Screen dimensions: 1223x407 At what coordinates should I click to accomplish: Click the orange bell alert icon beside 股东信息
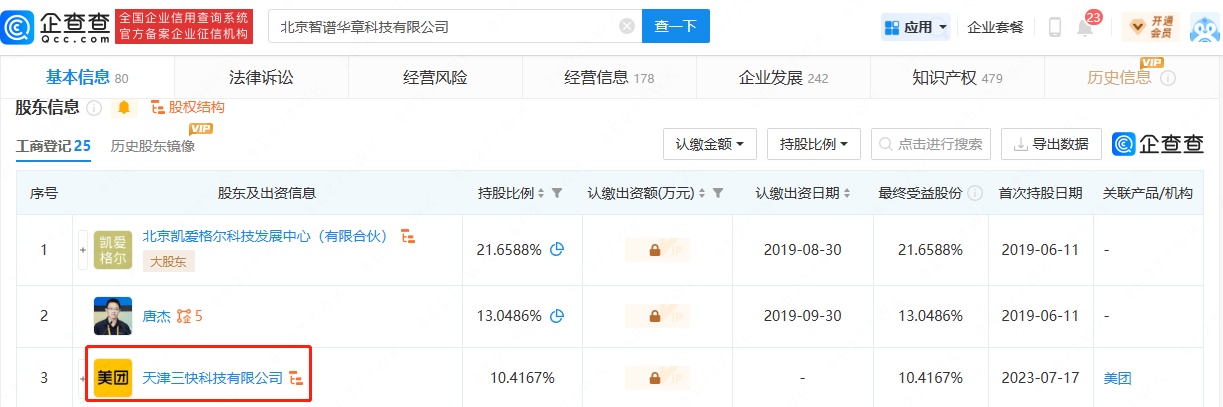(x=125, y=107)
